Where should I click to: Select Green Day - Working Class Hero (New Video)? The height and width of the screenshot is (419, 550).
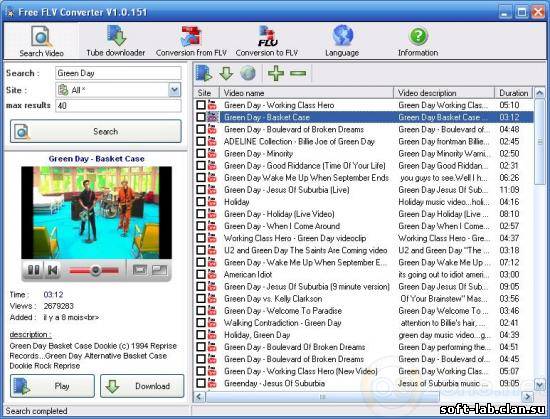364,371
